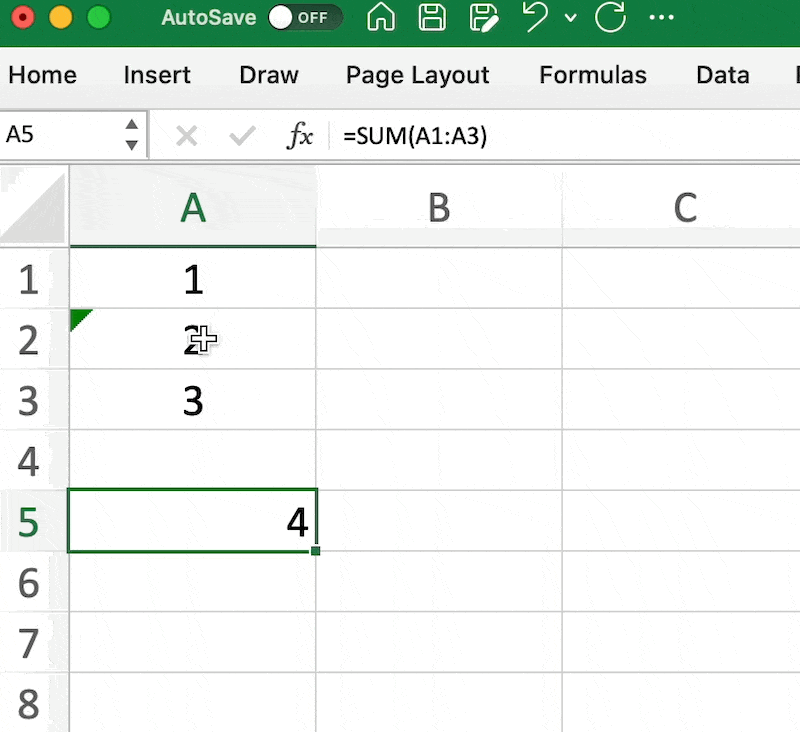Open the Draw ribbon tab
This screenshot has height=732, width=800.
[x=268, y=74]
